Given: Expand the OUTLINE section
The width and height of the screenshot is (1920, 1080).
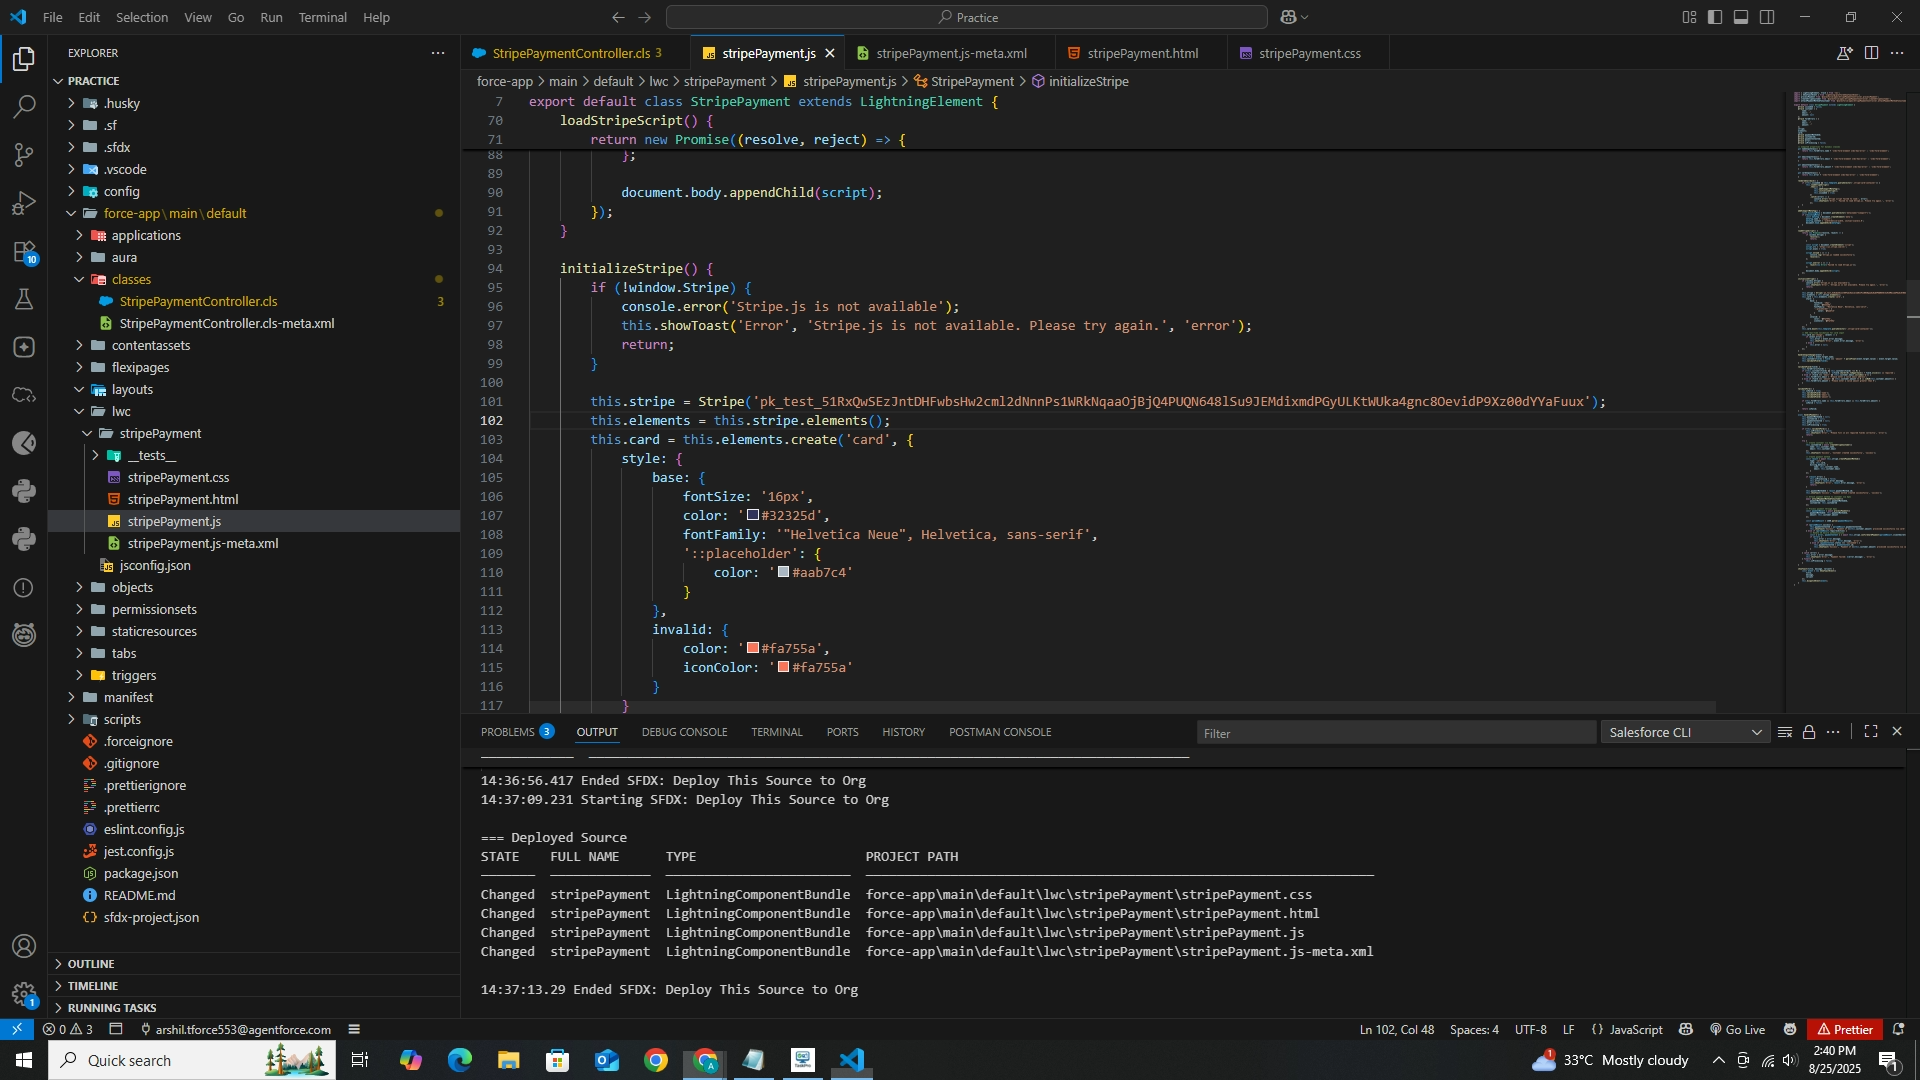Looking at the screenshot, I should point(90,964).
